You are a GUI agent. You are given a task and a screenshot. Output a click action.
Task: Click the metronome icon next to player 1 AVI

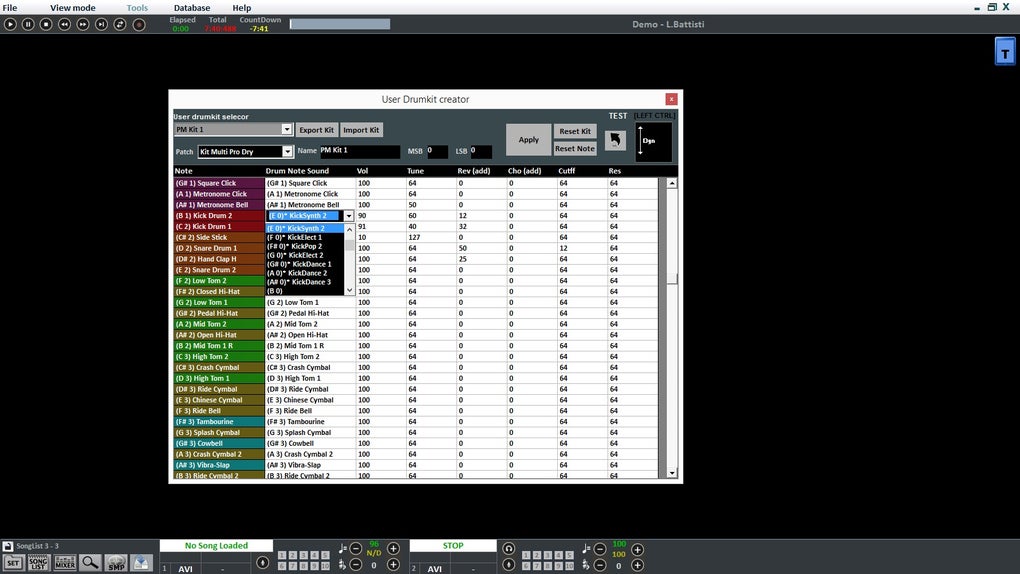coord(263,562)
